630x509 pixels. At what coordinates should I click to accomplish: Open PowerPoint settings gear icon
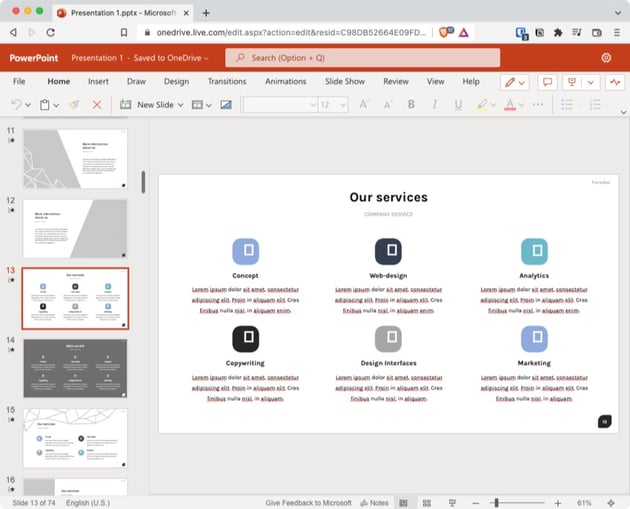click(x=606, y=58)
